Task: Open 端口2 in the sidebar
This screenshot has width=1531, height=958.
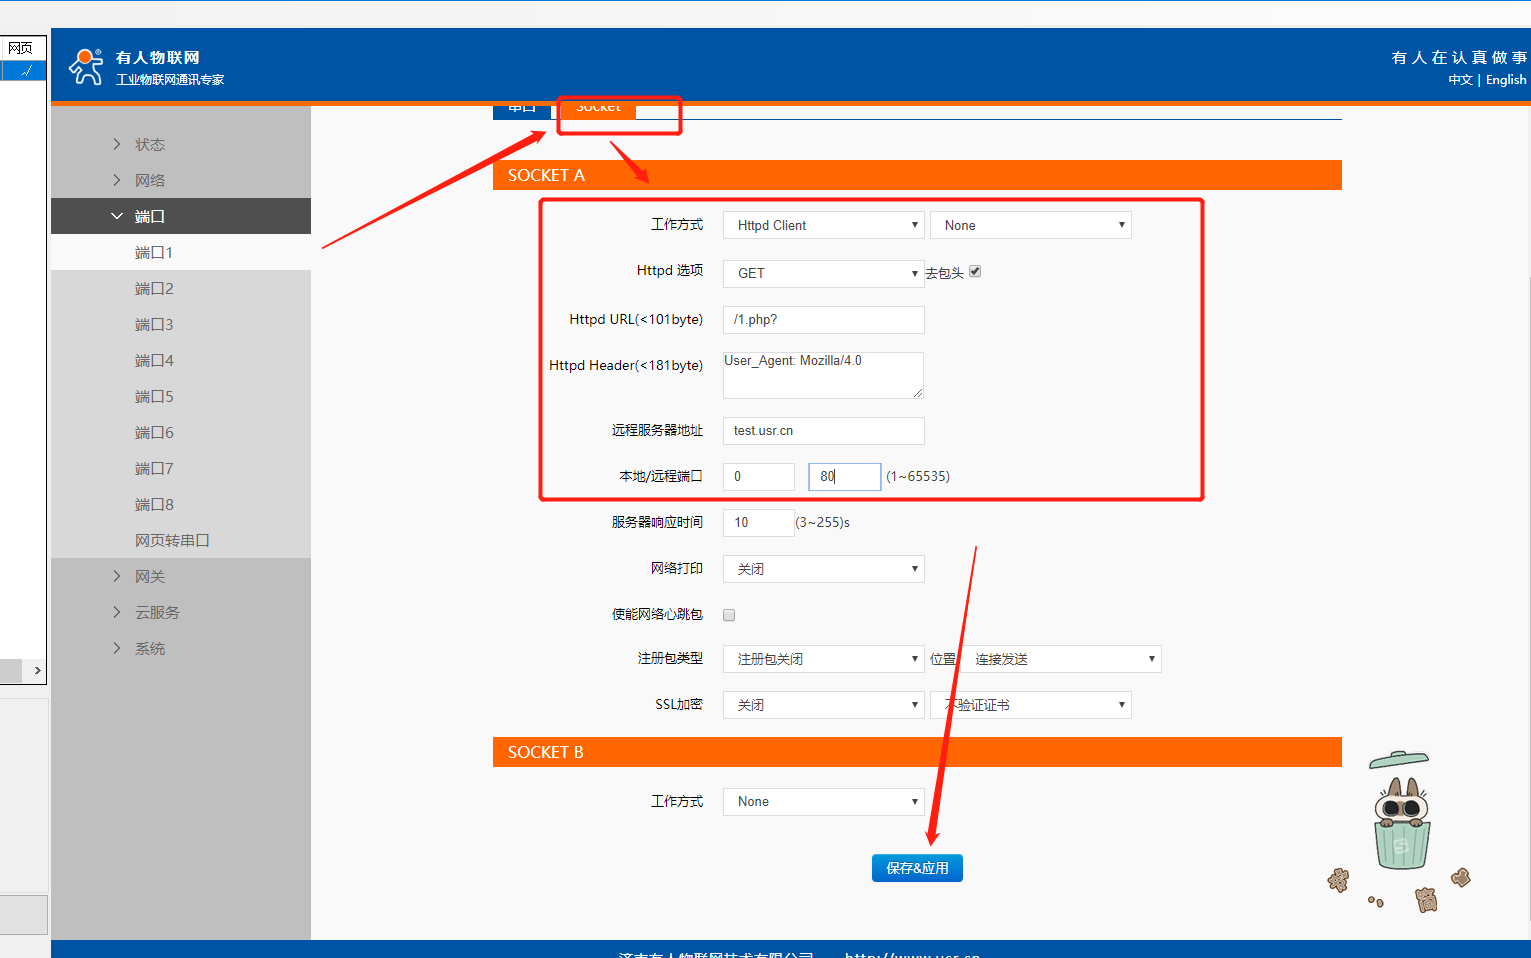Action: [181, 288]
